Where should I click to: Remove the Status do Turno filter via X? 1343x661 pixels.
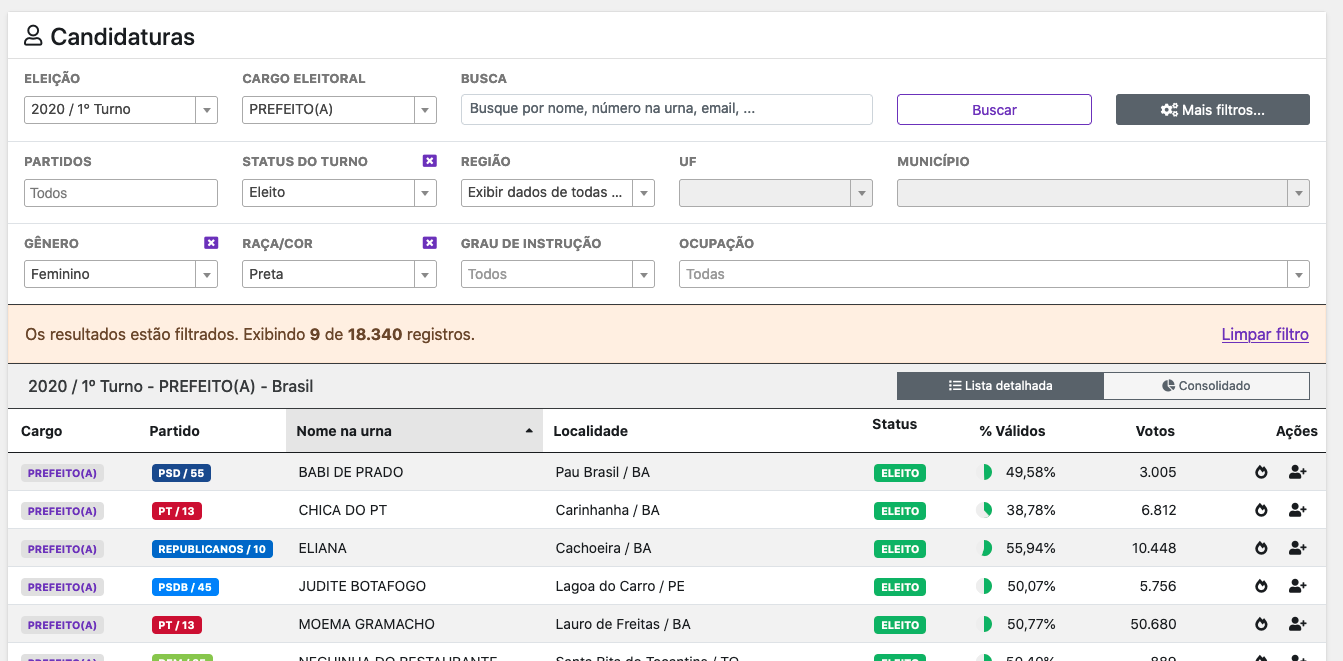coord(429,160)
